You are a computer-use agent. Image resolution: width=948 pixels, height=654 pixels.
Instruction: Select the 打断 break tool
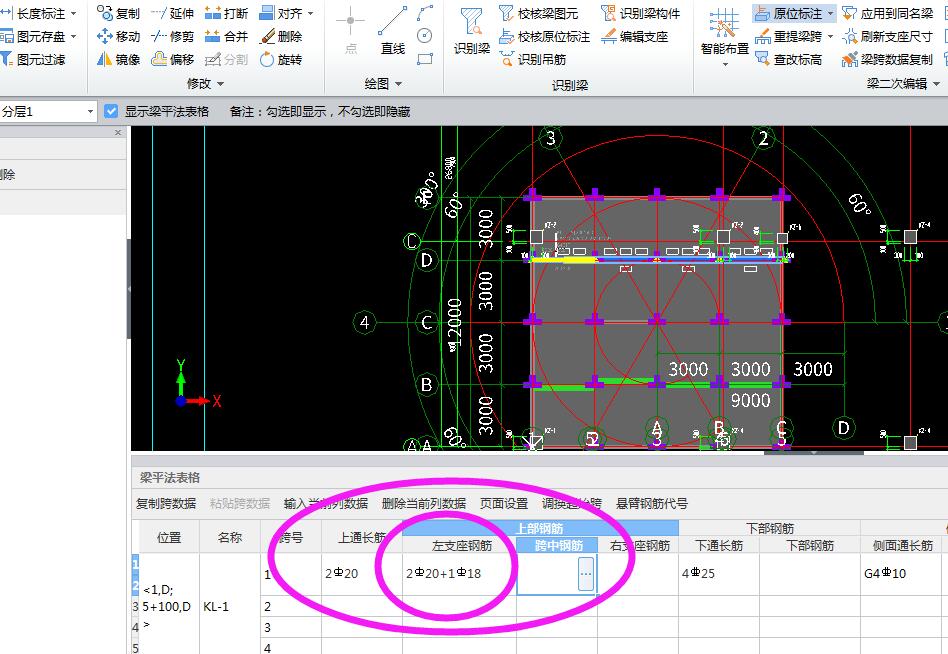pyautogui.click(x=226, y=13)
